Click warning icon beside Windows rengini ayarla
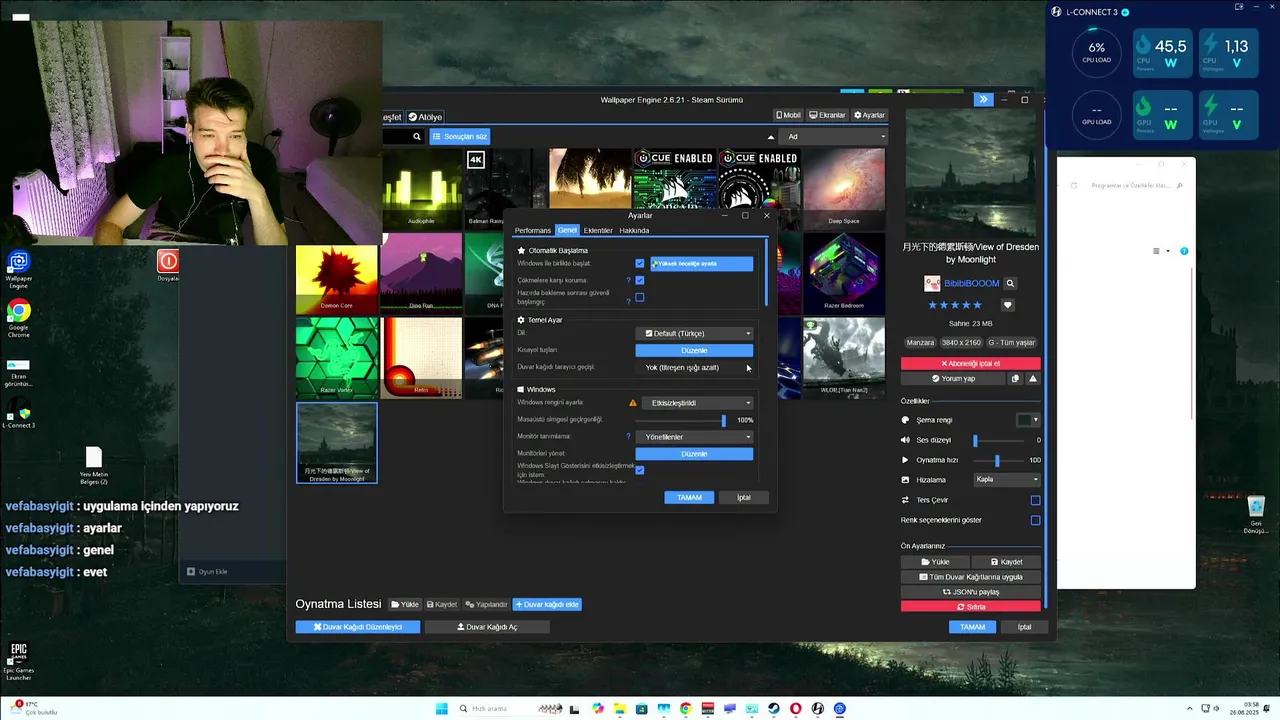Viewport: 1280px width, 720px height. click(x=632, y=403)
